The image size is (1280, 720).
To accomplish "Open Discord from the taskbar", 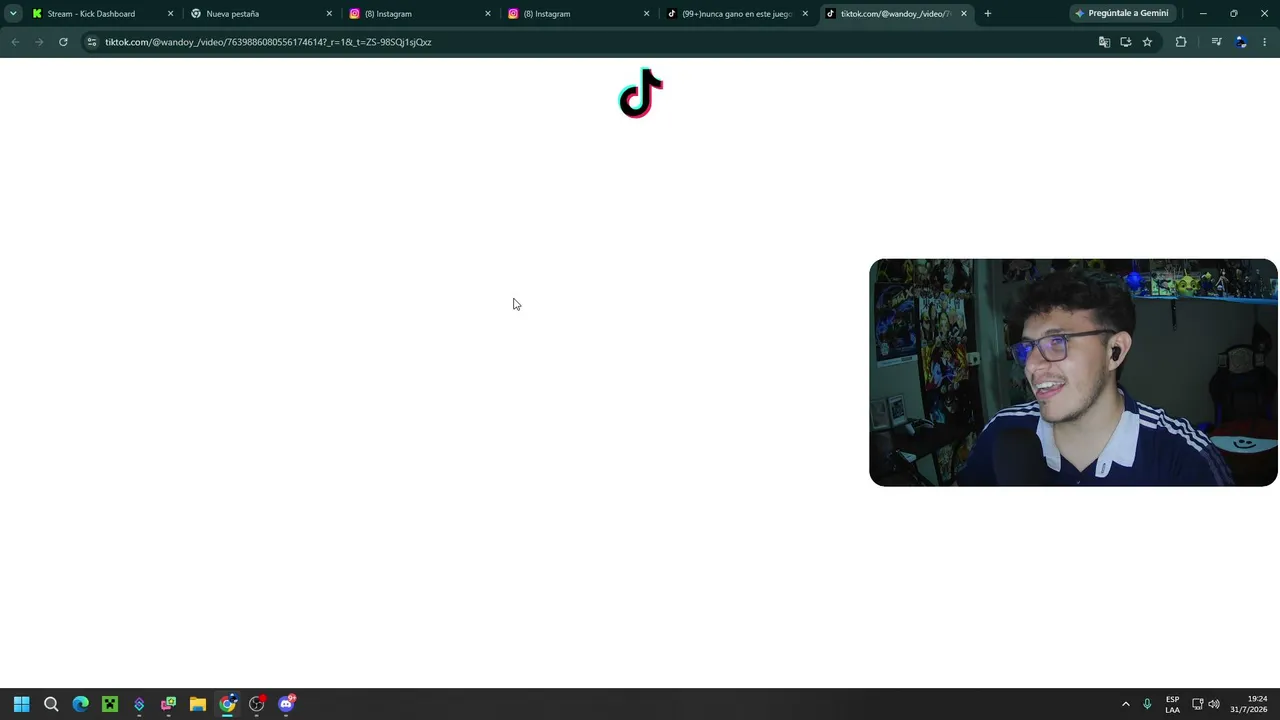I will tap(287, 704).
